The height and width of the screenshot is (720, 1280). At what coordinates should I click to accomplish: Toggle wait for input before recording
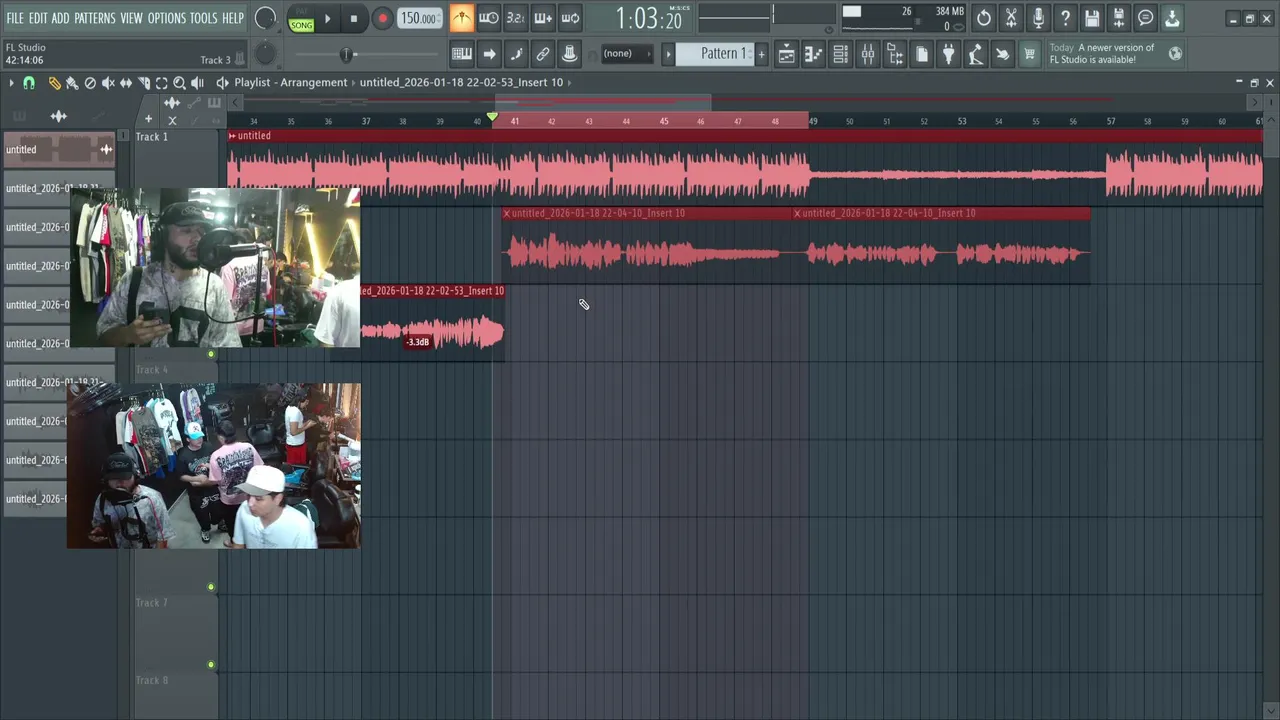point(488,18)
